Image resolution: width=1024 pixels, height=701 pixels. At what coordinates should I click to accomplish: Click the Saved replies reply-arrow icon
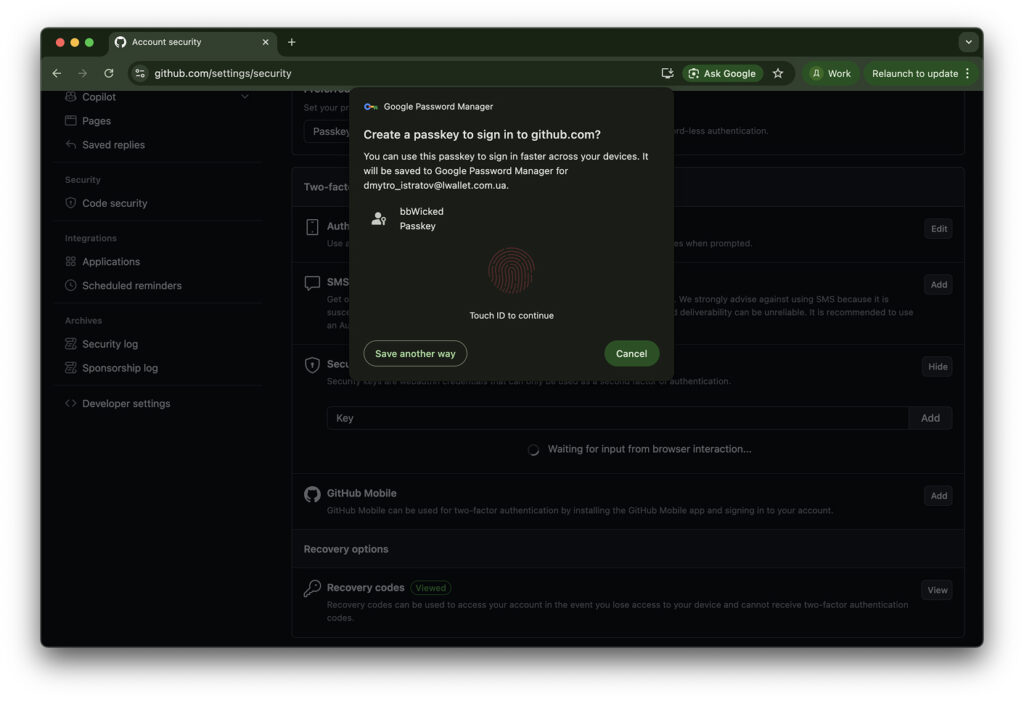coord(71,144)
